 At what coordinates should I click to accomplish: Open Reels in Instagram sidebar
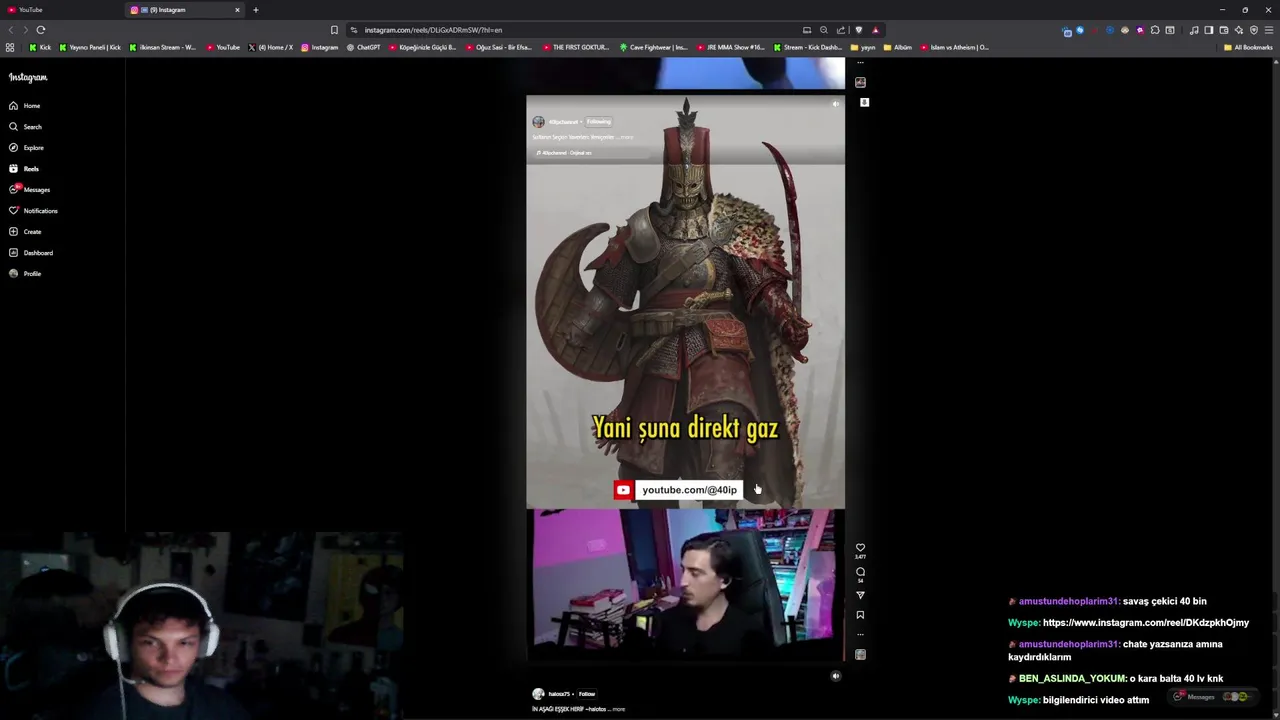tap(24, 169)
